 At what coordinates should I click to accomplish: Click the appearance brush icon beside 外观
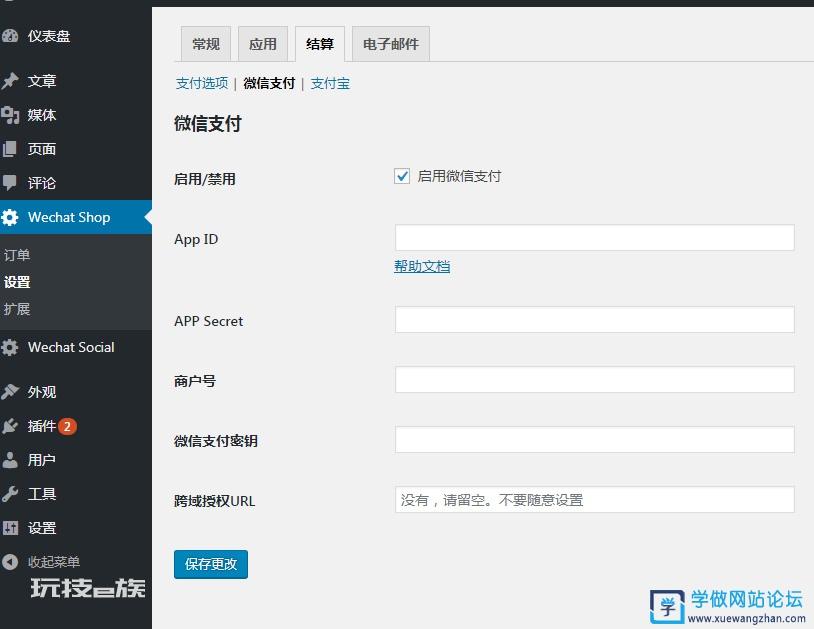(10, 392)
